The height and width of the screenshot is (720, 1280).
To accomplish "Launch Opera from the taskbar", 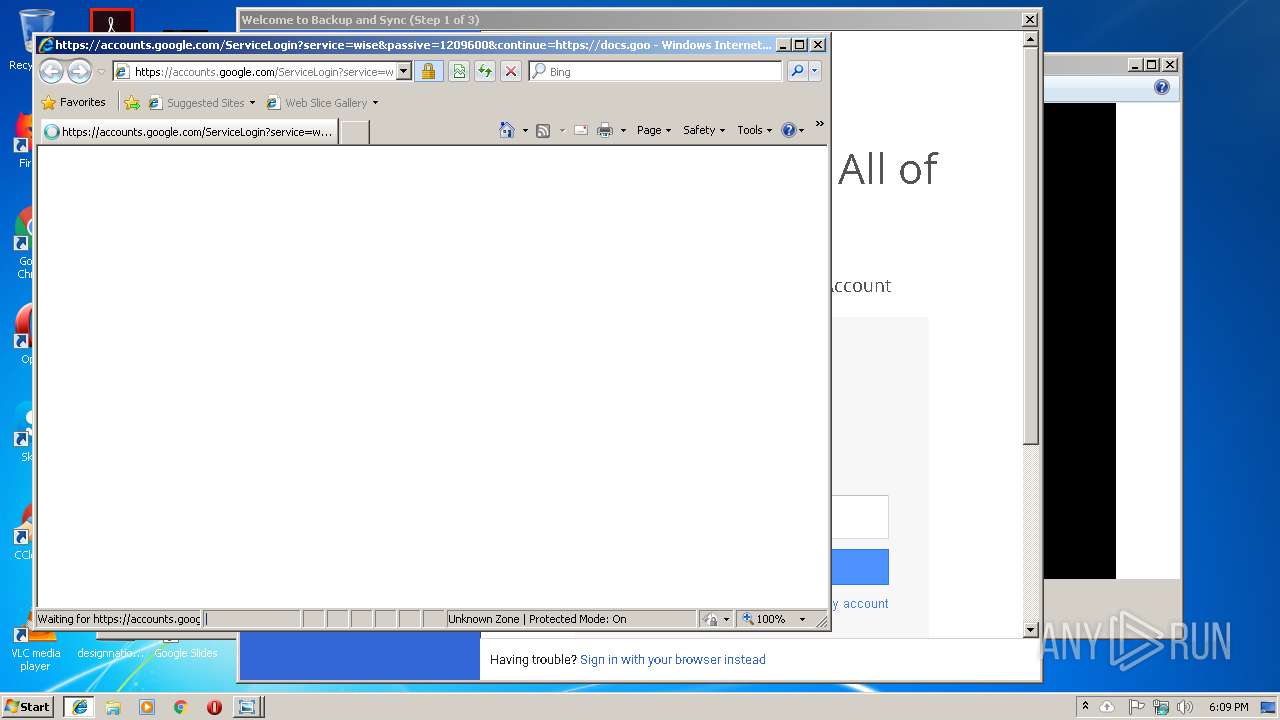I will tap(214, 706).
